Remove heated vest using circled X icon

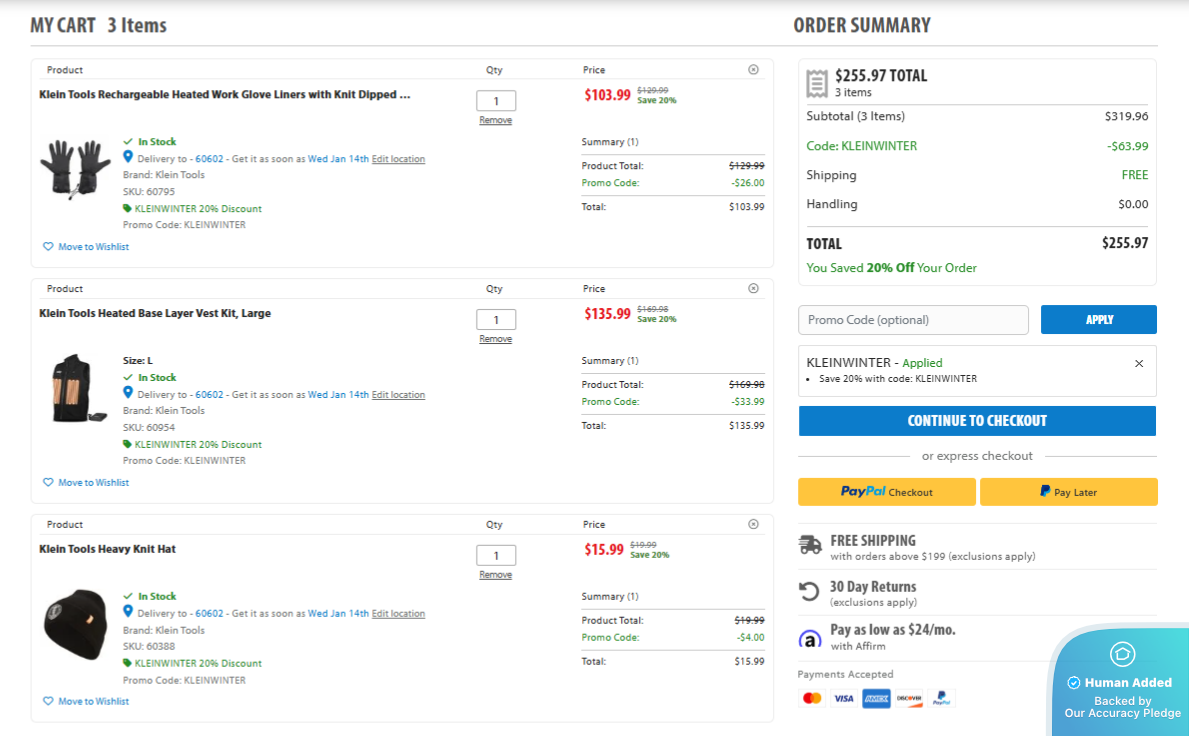tap(753, 288)
